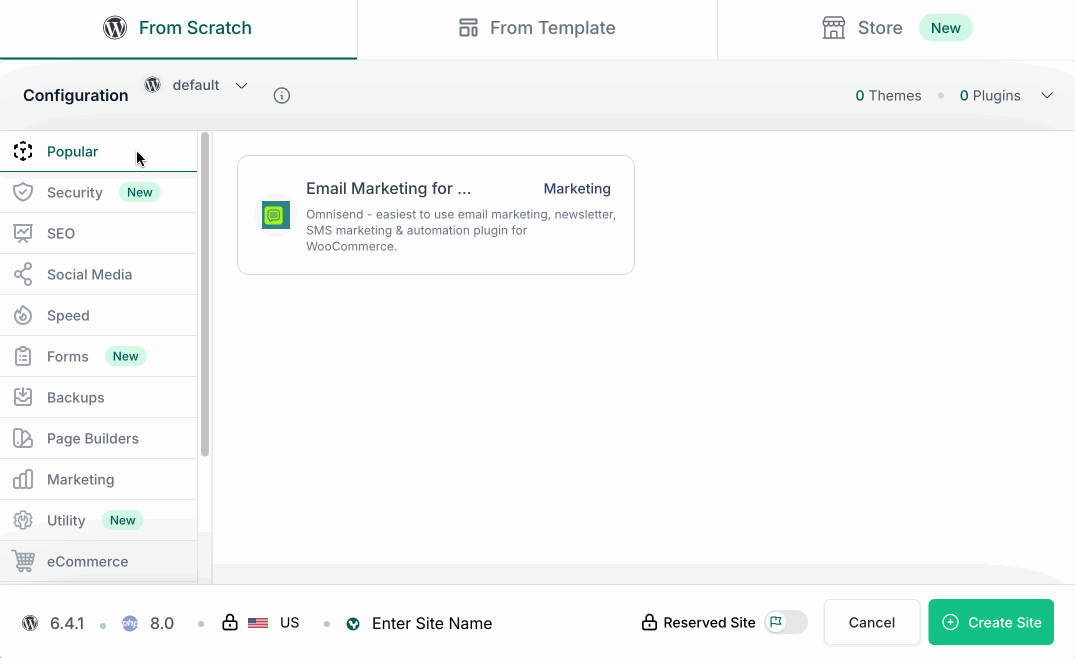Select the SEO category
The width and height of the screenshot is (1075, 658).
(x=61, y=233)
